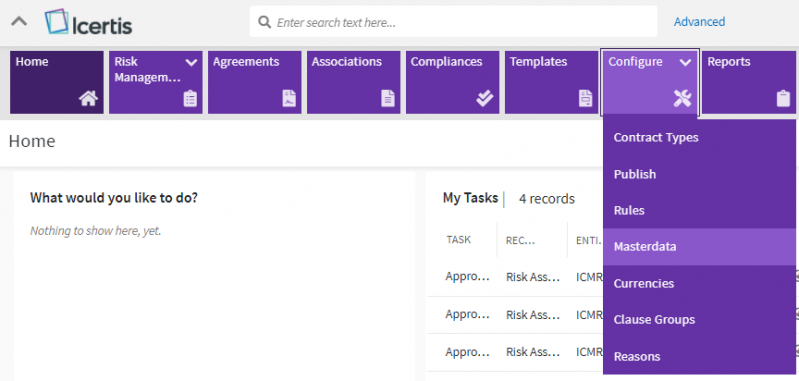Open Risk Management tile

pos(155,82)
